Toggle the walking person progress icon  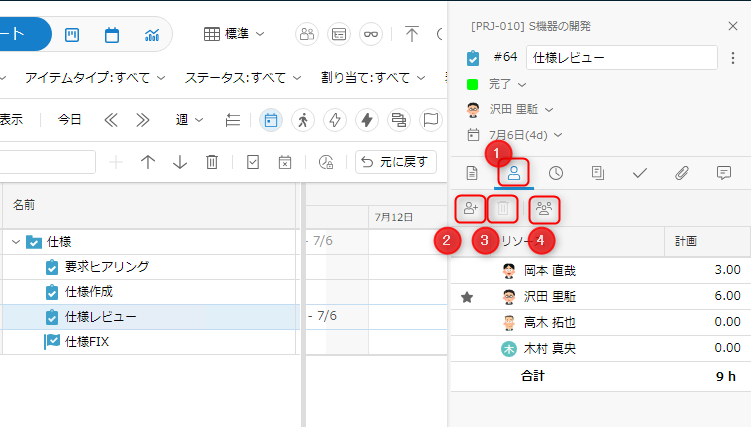click(x=303, y=120)
